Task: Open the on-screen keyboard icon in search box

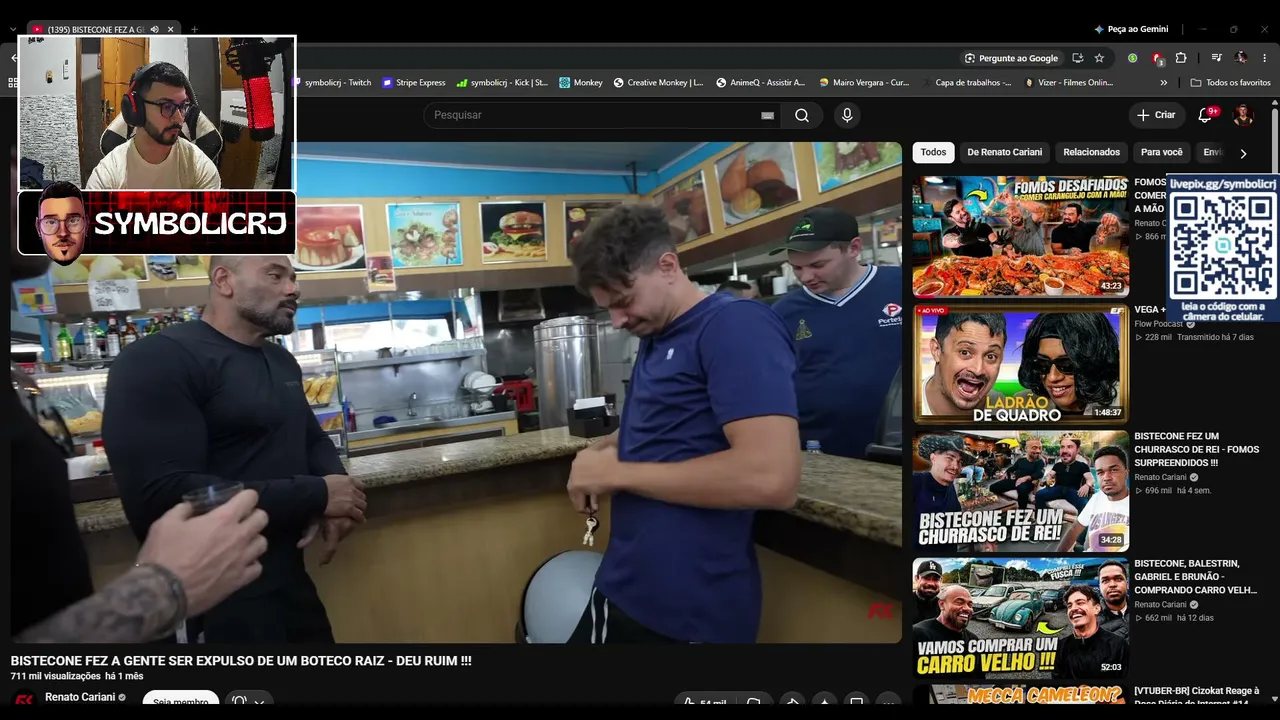Action: pos(767,115)
